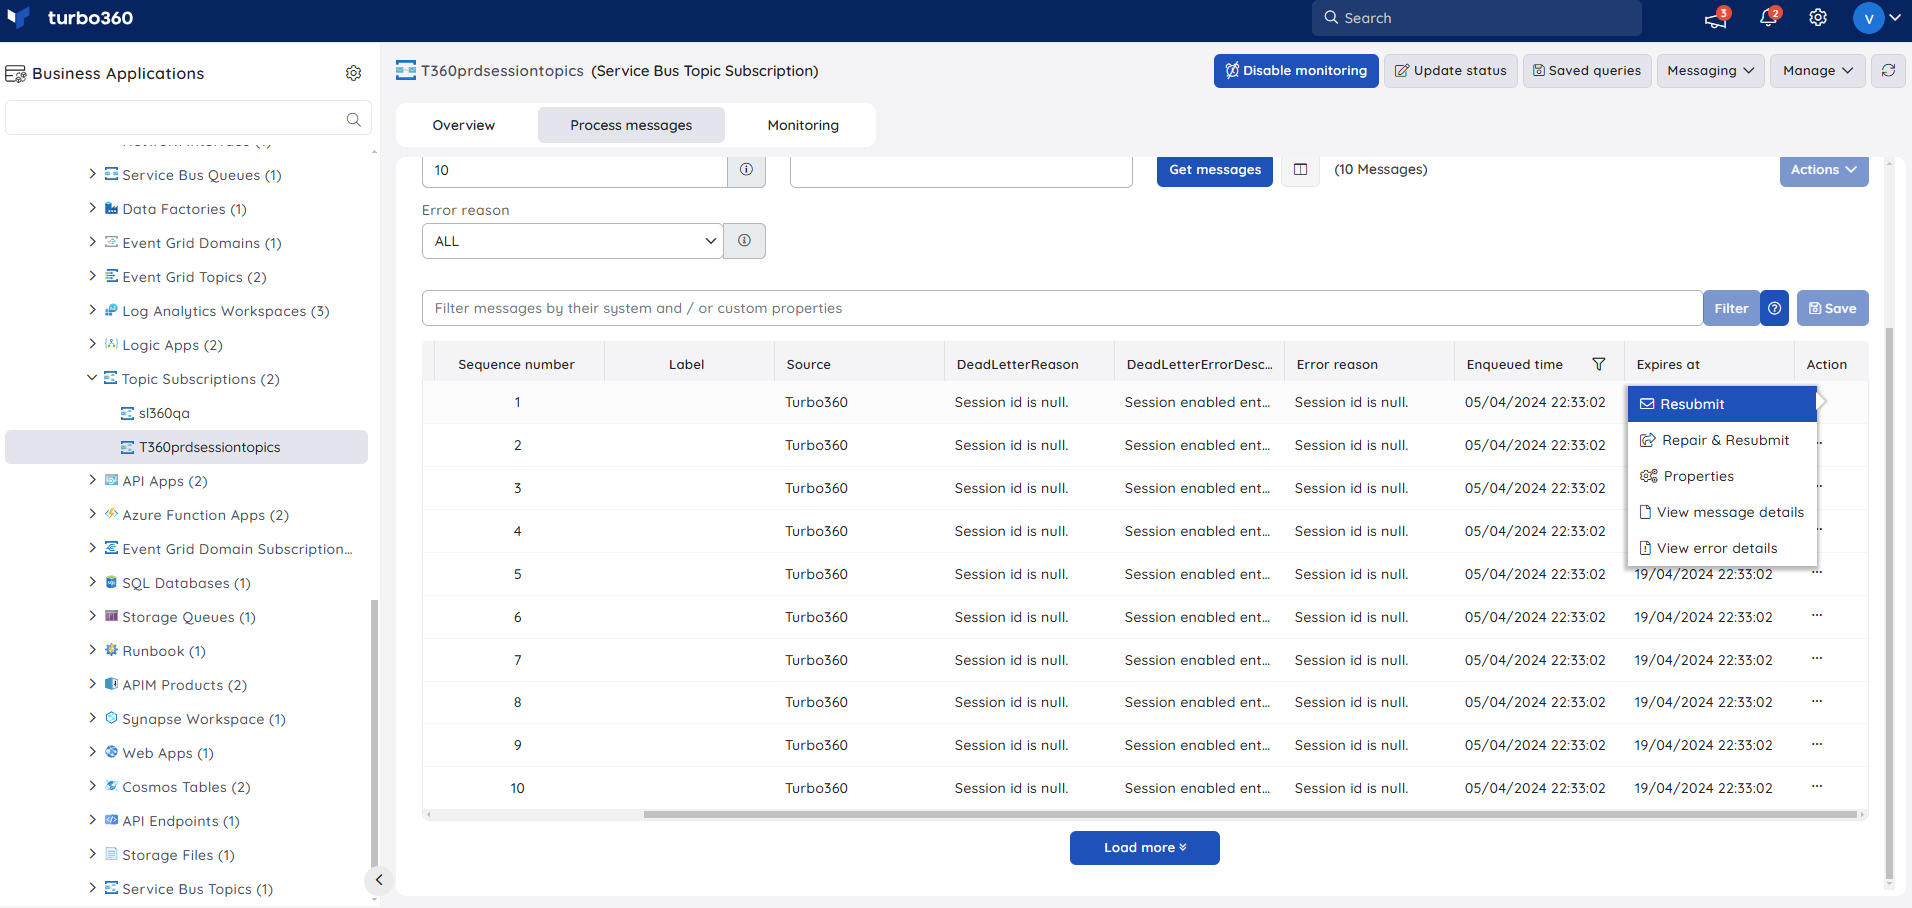Screen dimensions: 1912x908
Task: Open the bell notifications icon
Action: [1769, 18]
